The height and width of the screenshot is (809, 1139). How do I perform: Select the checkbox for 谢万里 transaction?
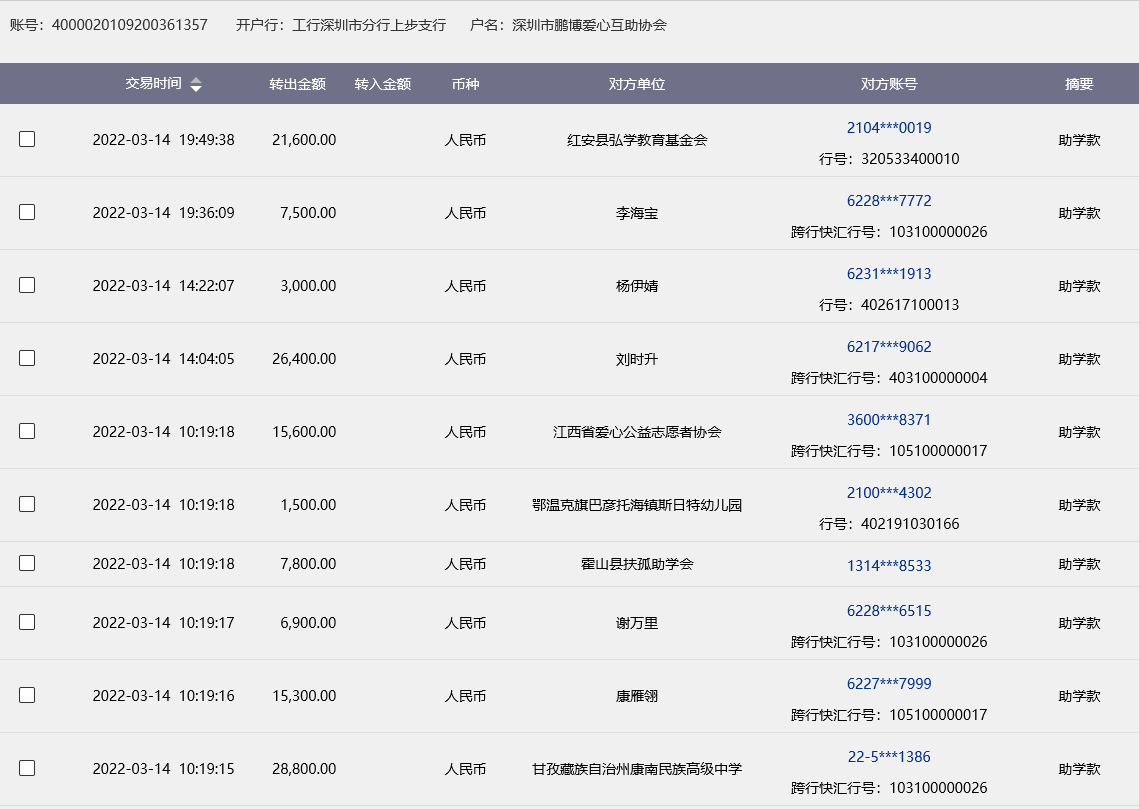27,622
